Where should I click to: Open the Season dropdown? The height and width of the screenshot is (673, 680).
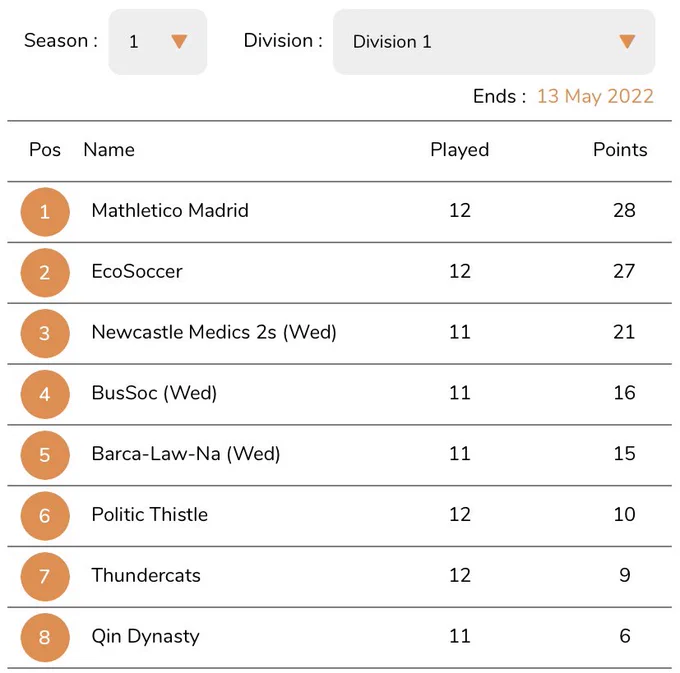(x=157, y=42)
